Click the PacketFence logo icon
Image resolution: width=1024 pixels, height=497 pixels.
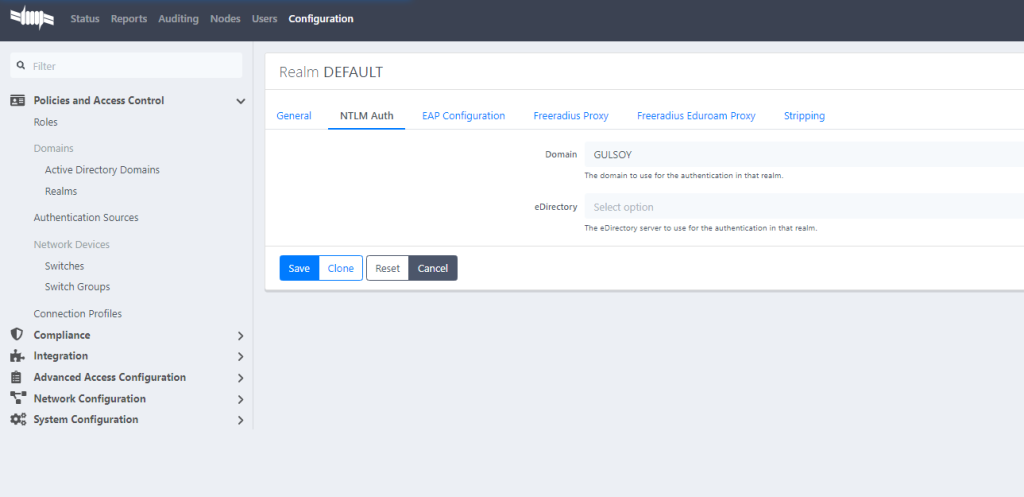pyautogui.click(x=31, y=18)
